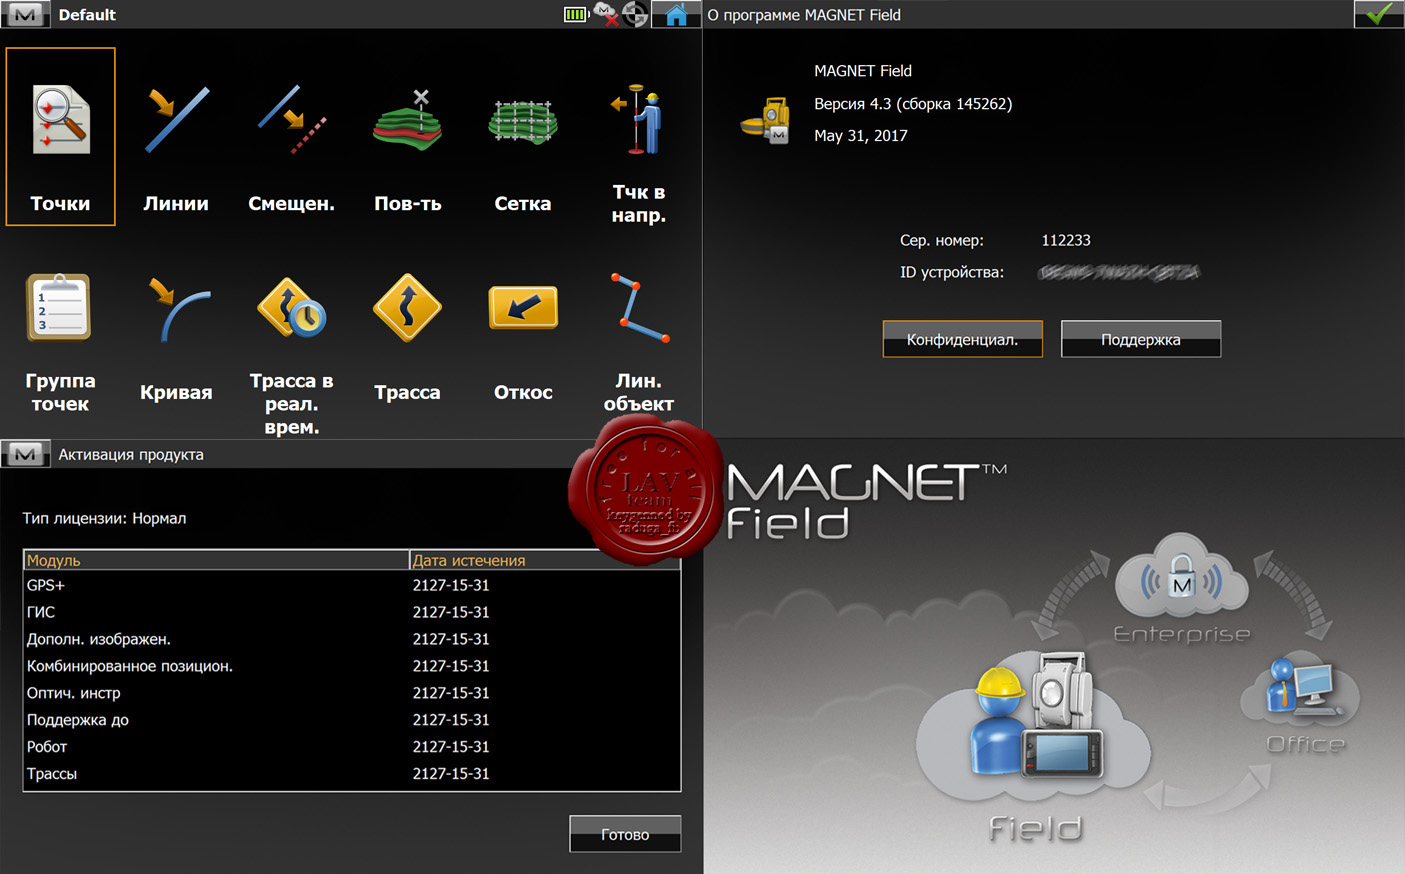Click the blurred ID устройства value

[1119, 272]
